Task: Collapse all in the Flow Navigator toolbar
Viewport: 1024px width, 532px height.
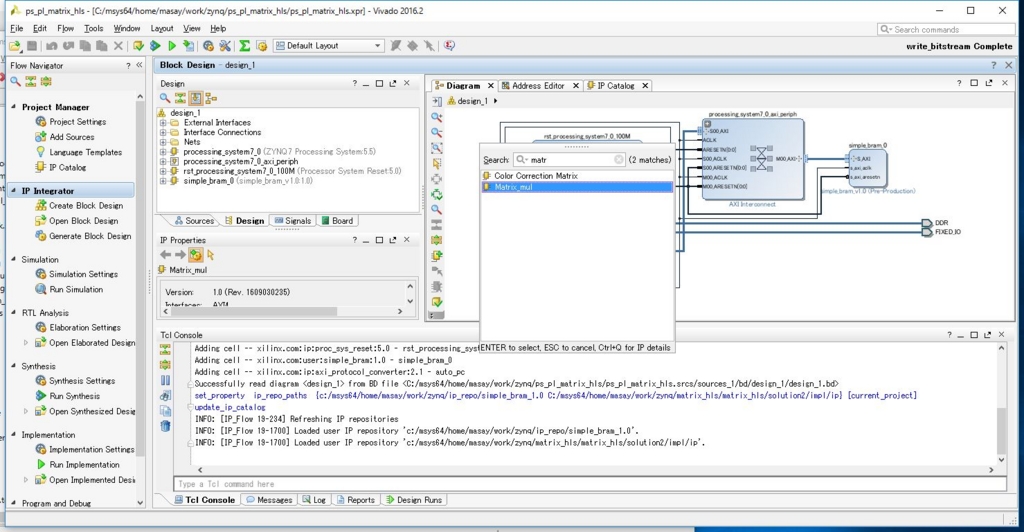Action: point(31,82)
